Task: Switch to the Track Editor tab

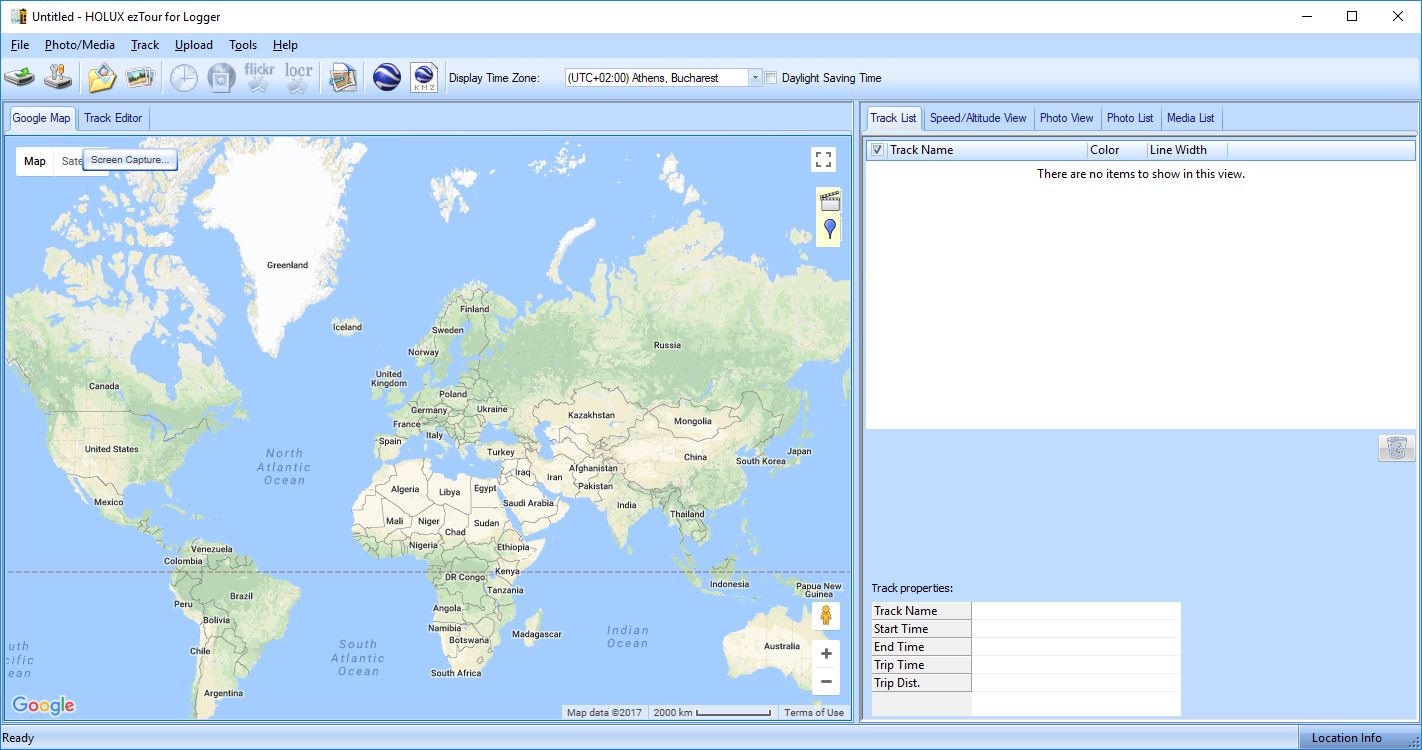Action: tap(113, 118)
